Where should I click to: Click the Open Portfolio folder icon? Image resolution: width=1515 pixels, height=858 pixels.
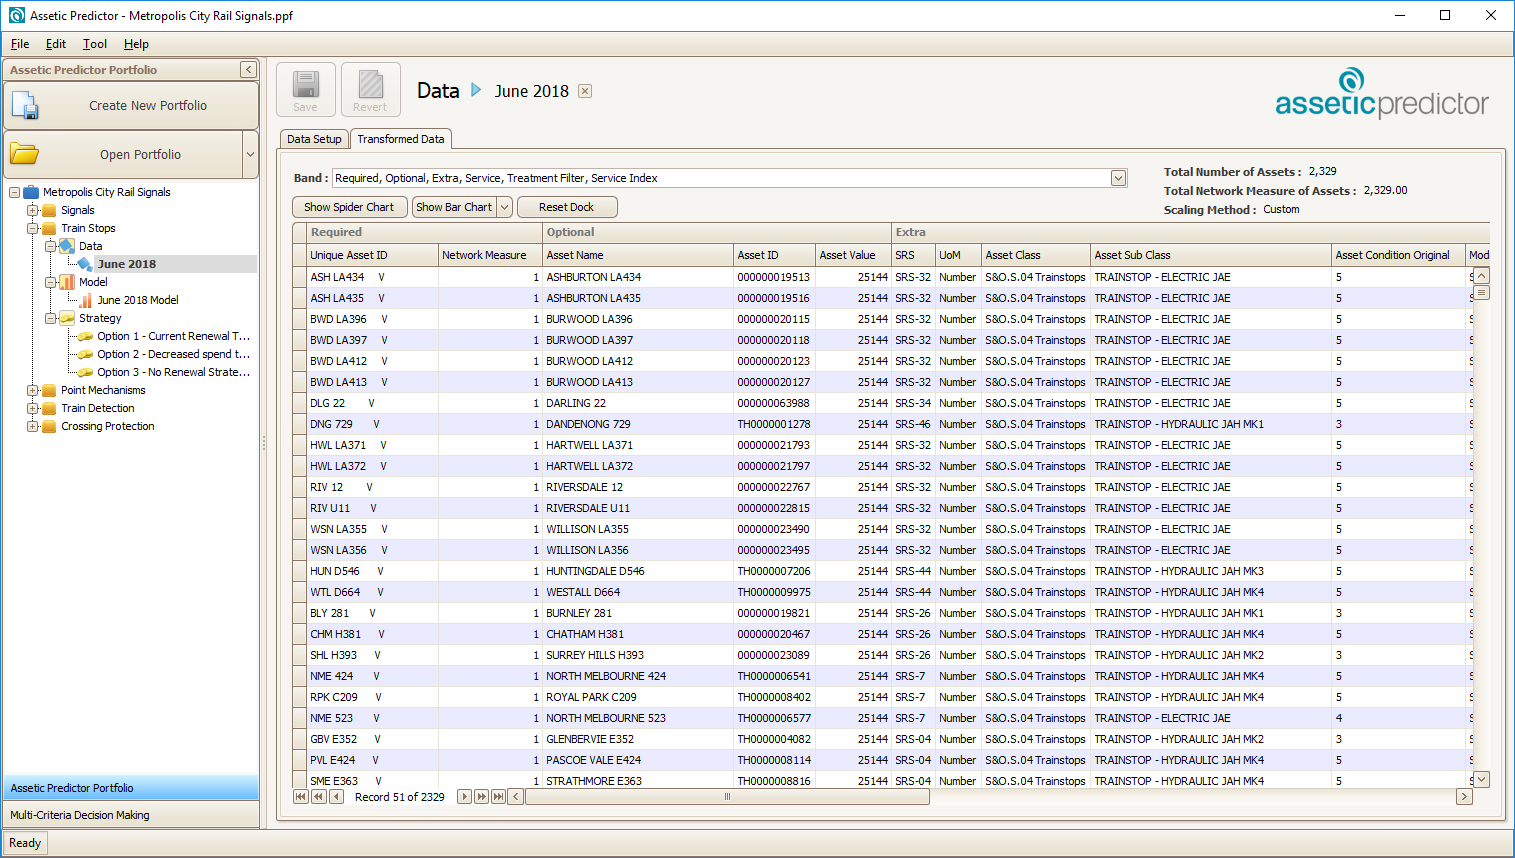click(24, 154)
